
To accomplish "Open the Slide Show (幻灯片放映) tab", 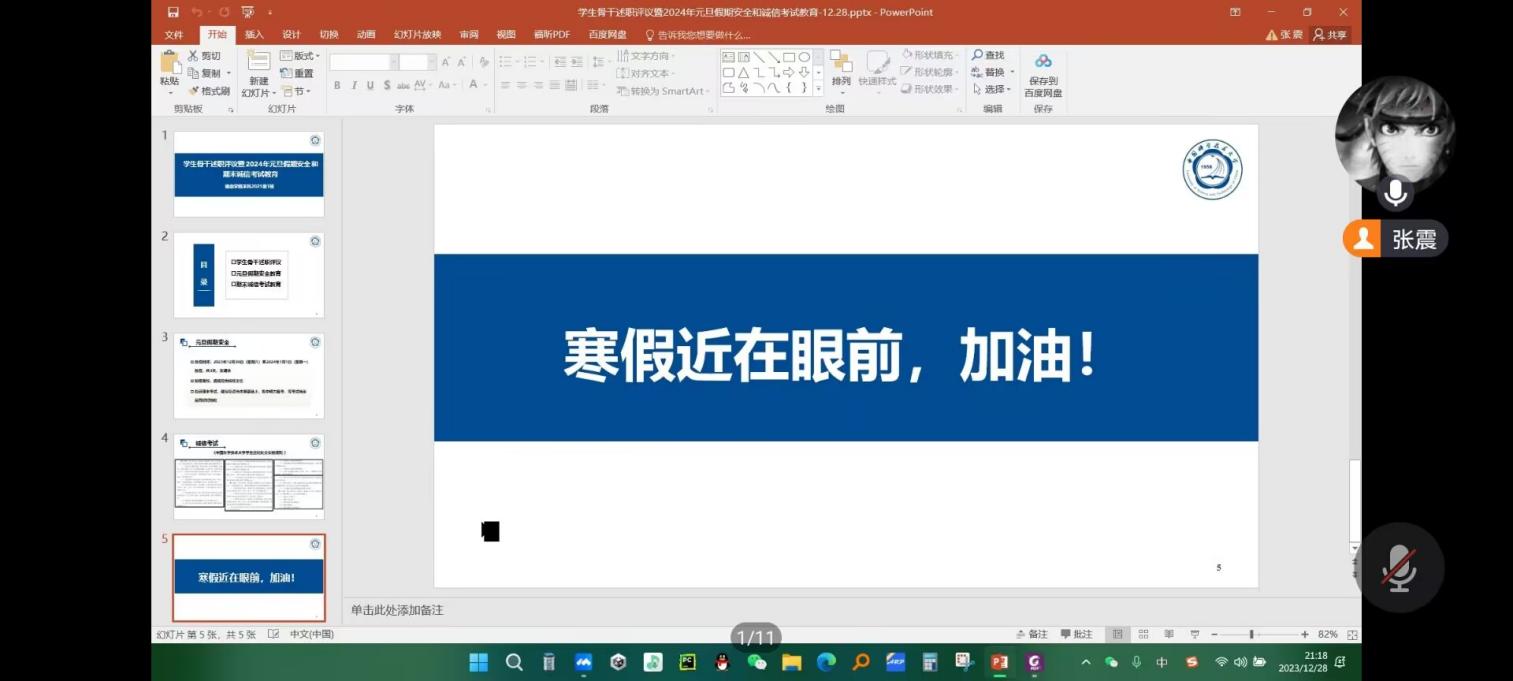I will (417, 35).
